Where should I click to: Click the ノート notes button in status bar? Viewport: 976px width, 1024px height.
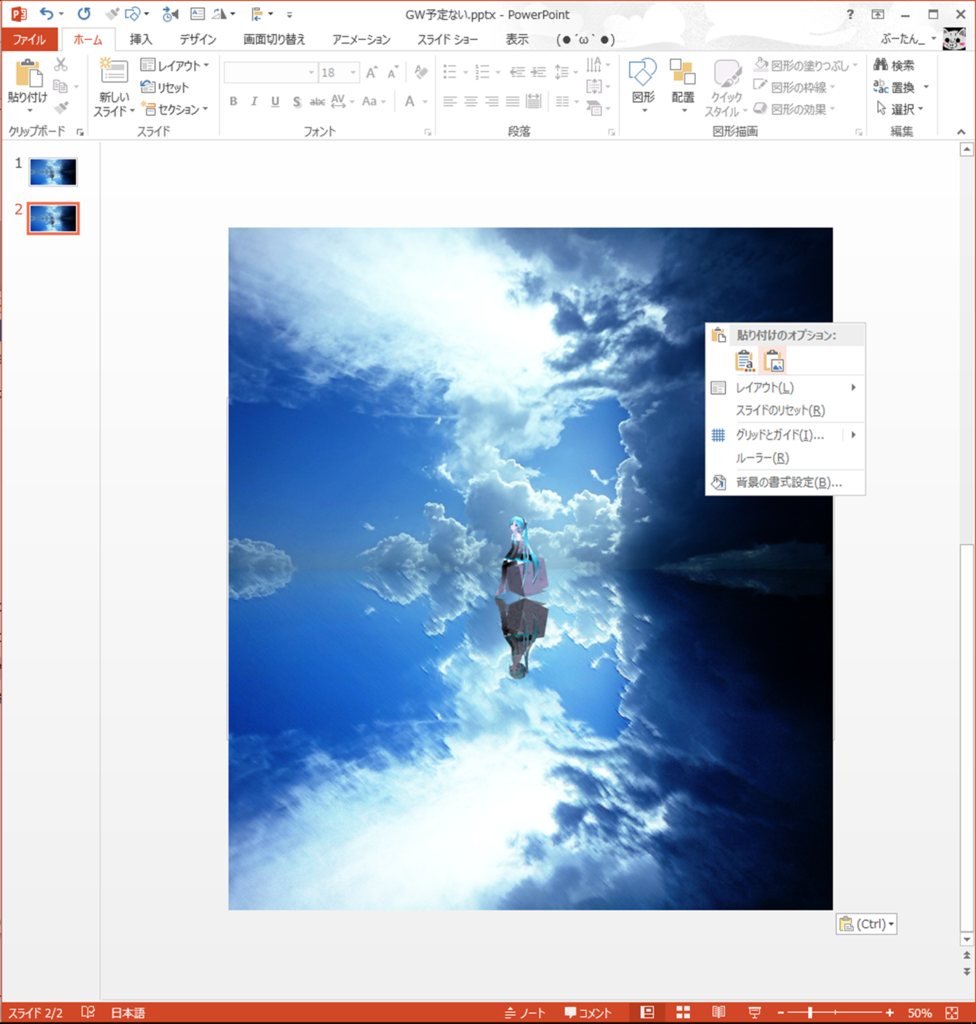525,1013
